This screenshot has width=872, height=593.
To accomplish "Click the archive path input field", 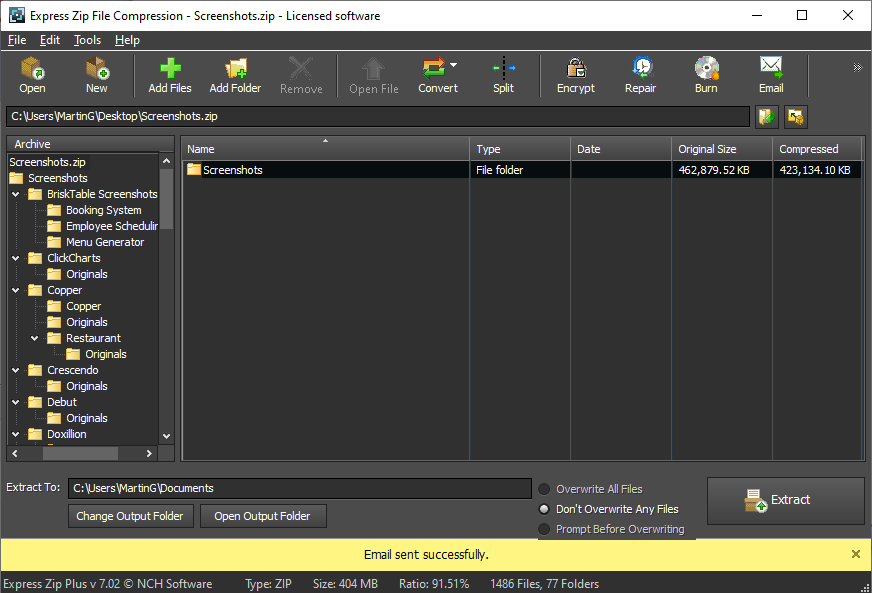I will [378, 116].
